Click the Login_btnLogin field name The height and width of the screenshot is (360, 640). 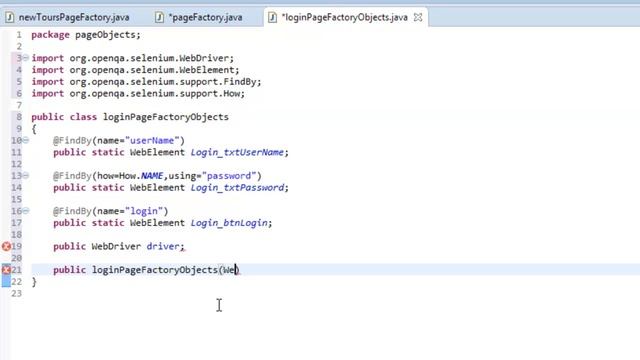pos(229,223)
